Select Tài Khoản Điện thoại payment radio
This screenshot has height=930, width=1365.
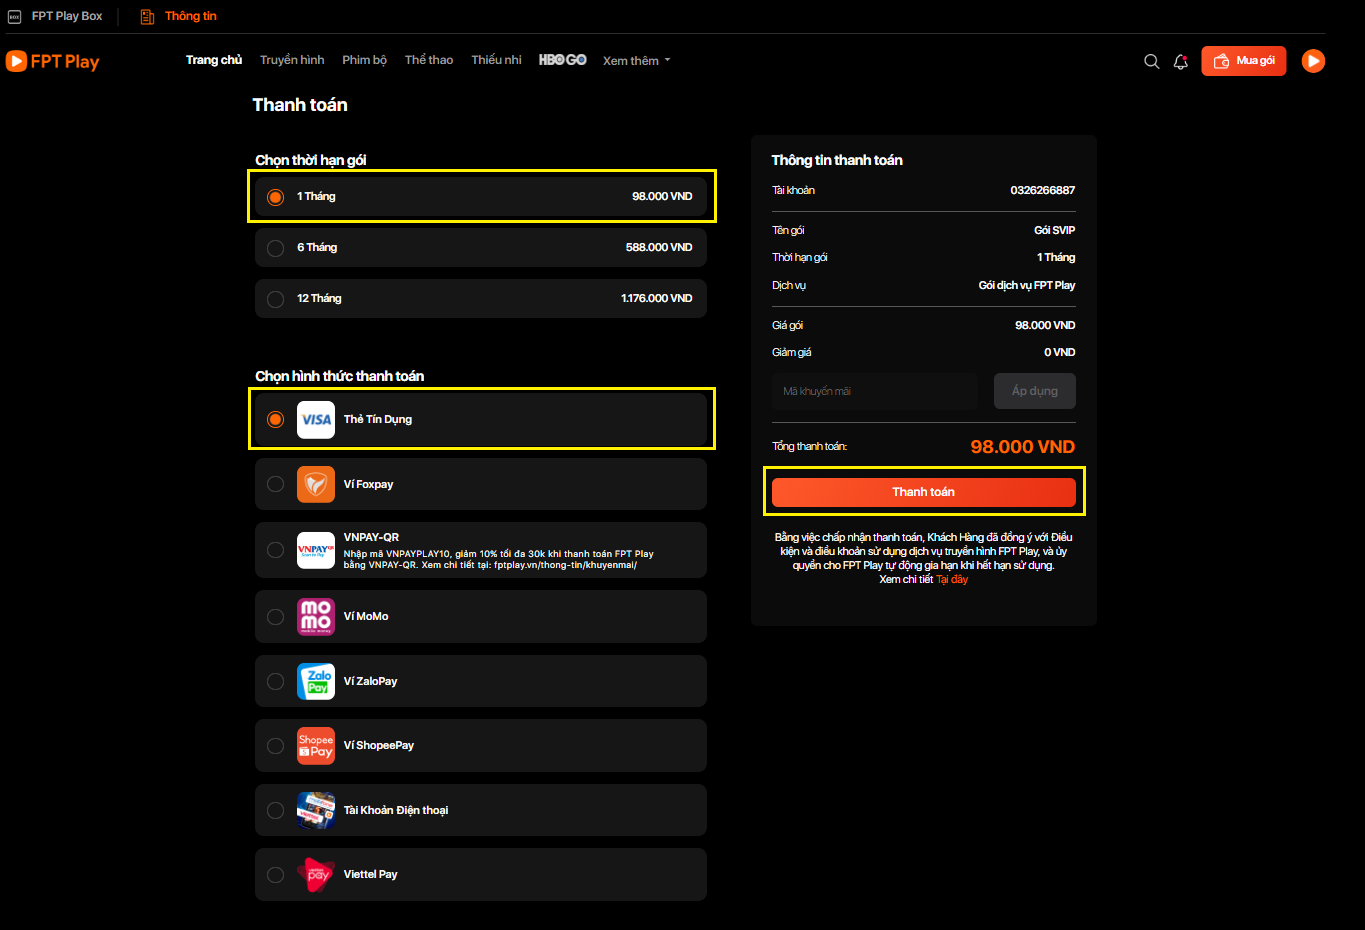(275, 810)
